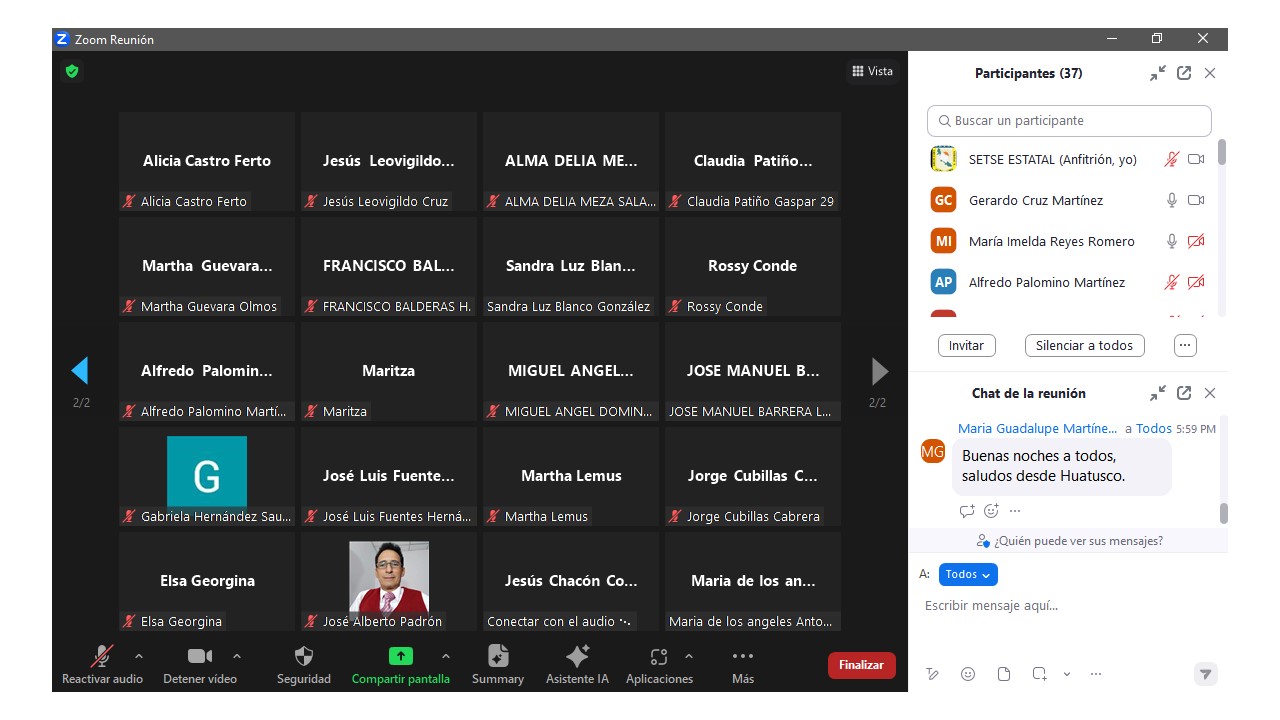Open the Summary tool
Image resolution: width=1280 pixels, height=720 pixels.
[x=497, y=657]
